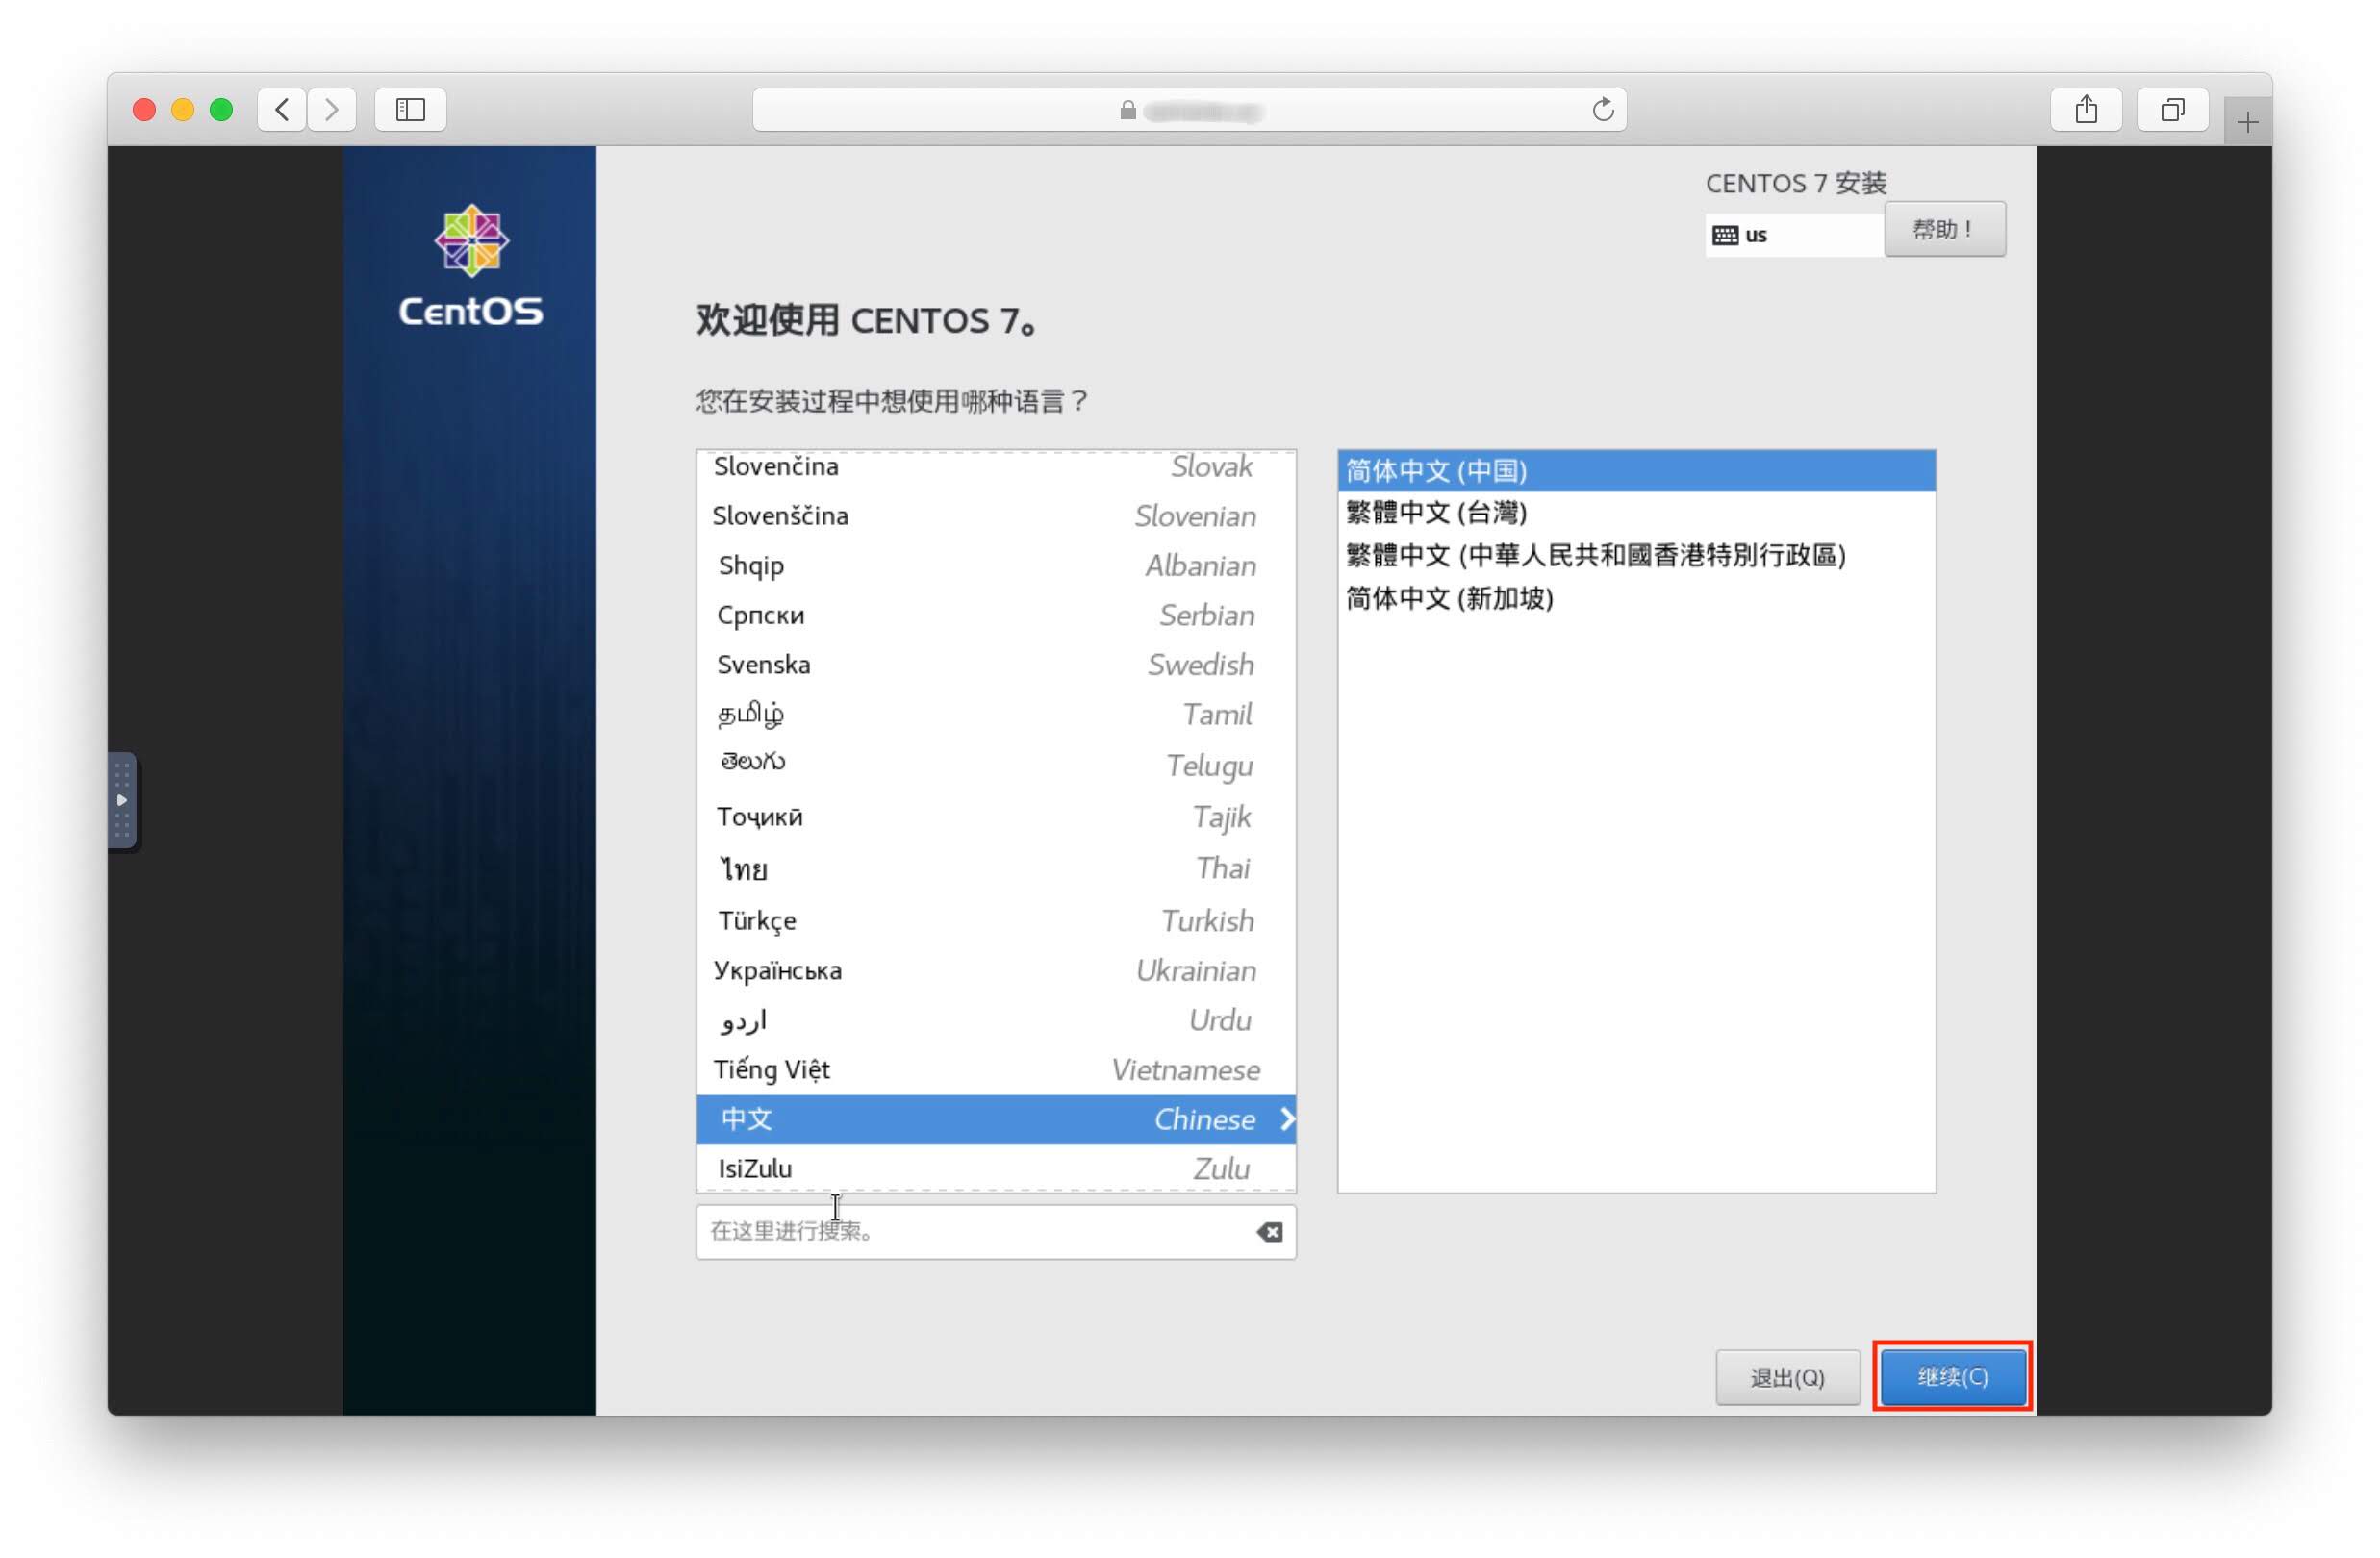Enter full screen with the green button

coord(221,110)
